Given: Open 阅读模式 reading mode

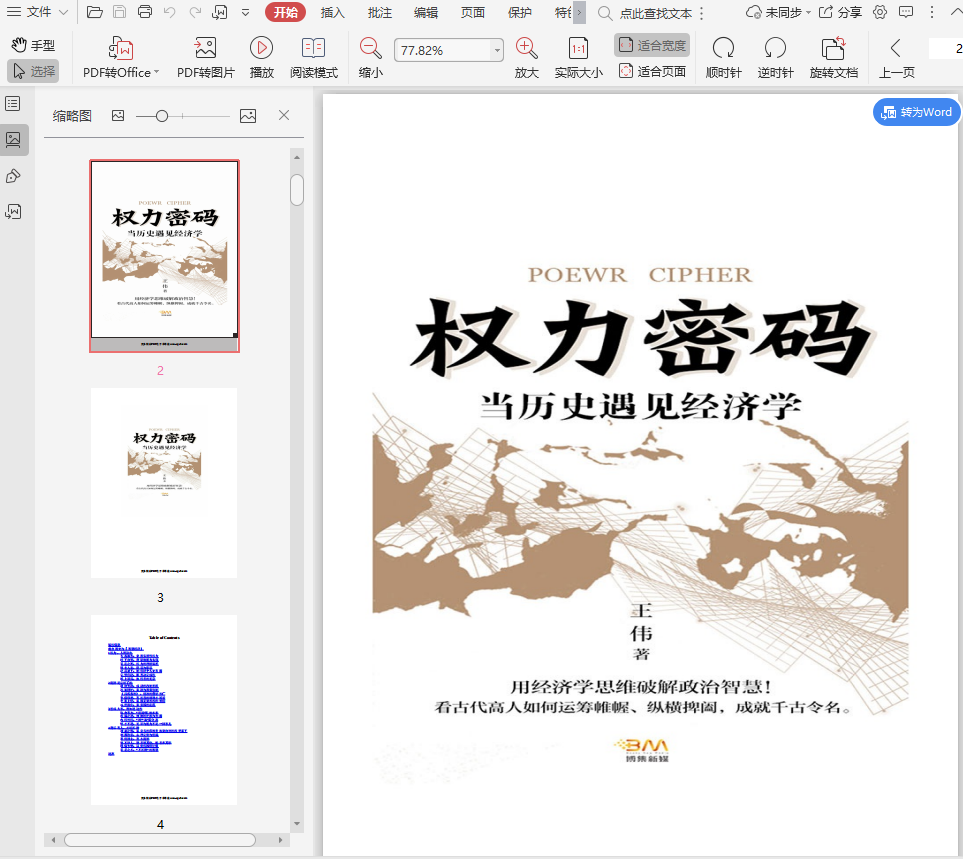Looking at the screenshot, I should coord(313,48).
